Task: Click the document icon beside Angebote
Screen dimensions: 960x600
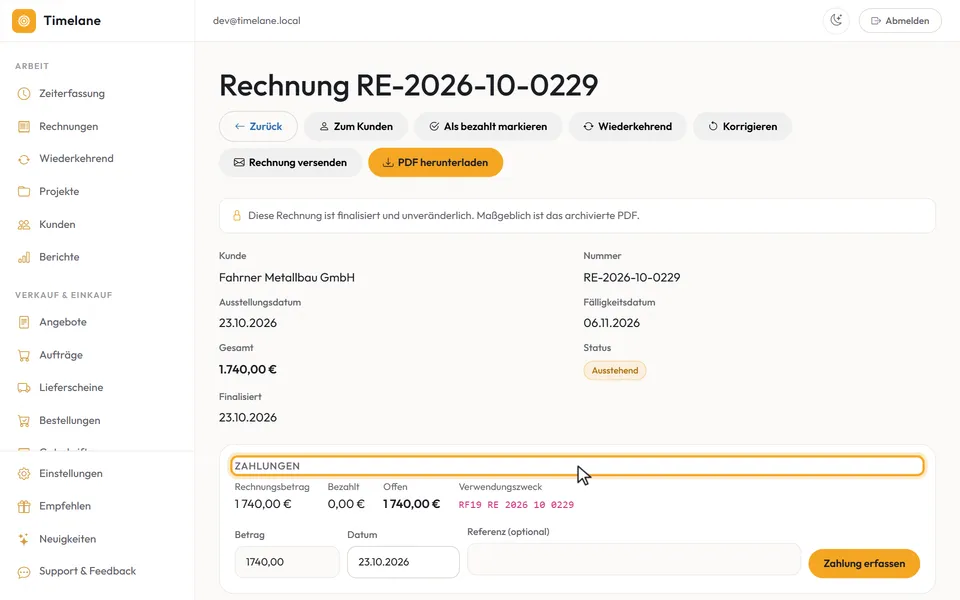Action: click(24, 322)
